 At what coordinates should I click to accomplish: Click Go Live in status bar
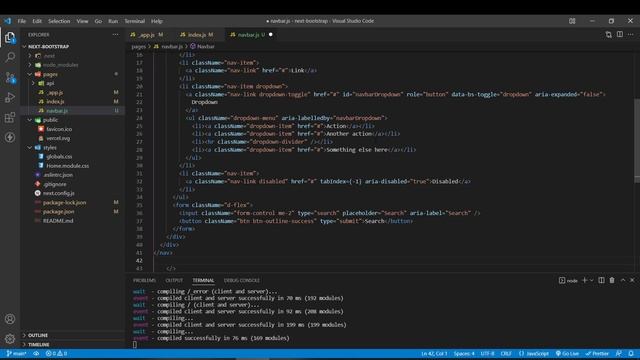coord(567,353)
